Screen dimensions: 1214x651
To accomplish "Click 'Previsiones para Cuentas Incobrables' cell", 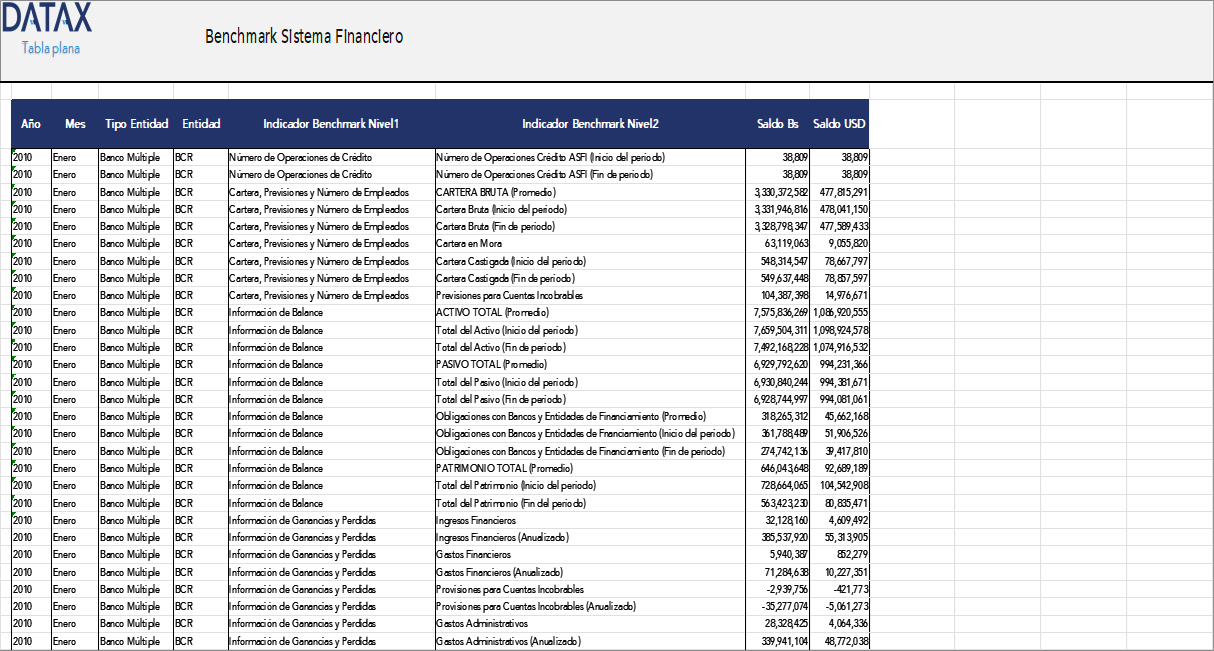I will [x=590, y=295].
